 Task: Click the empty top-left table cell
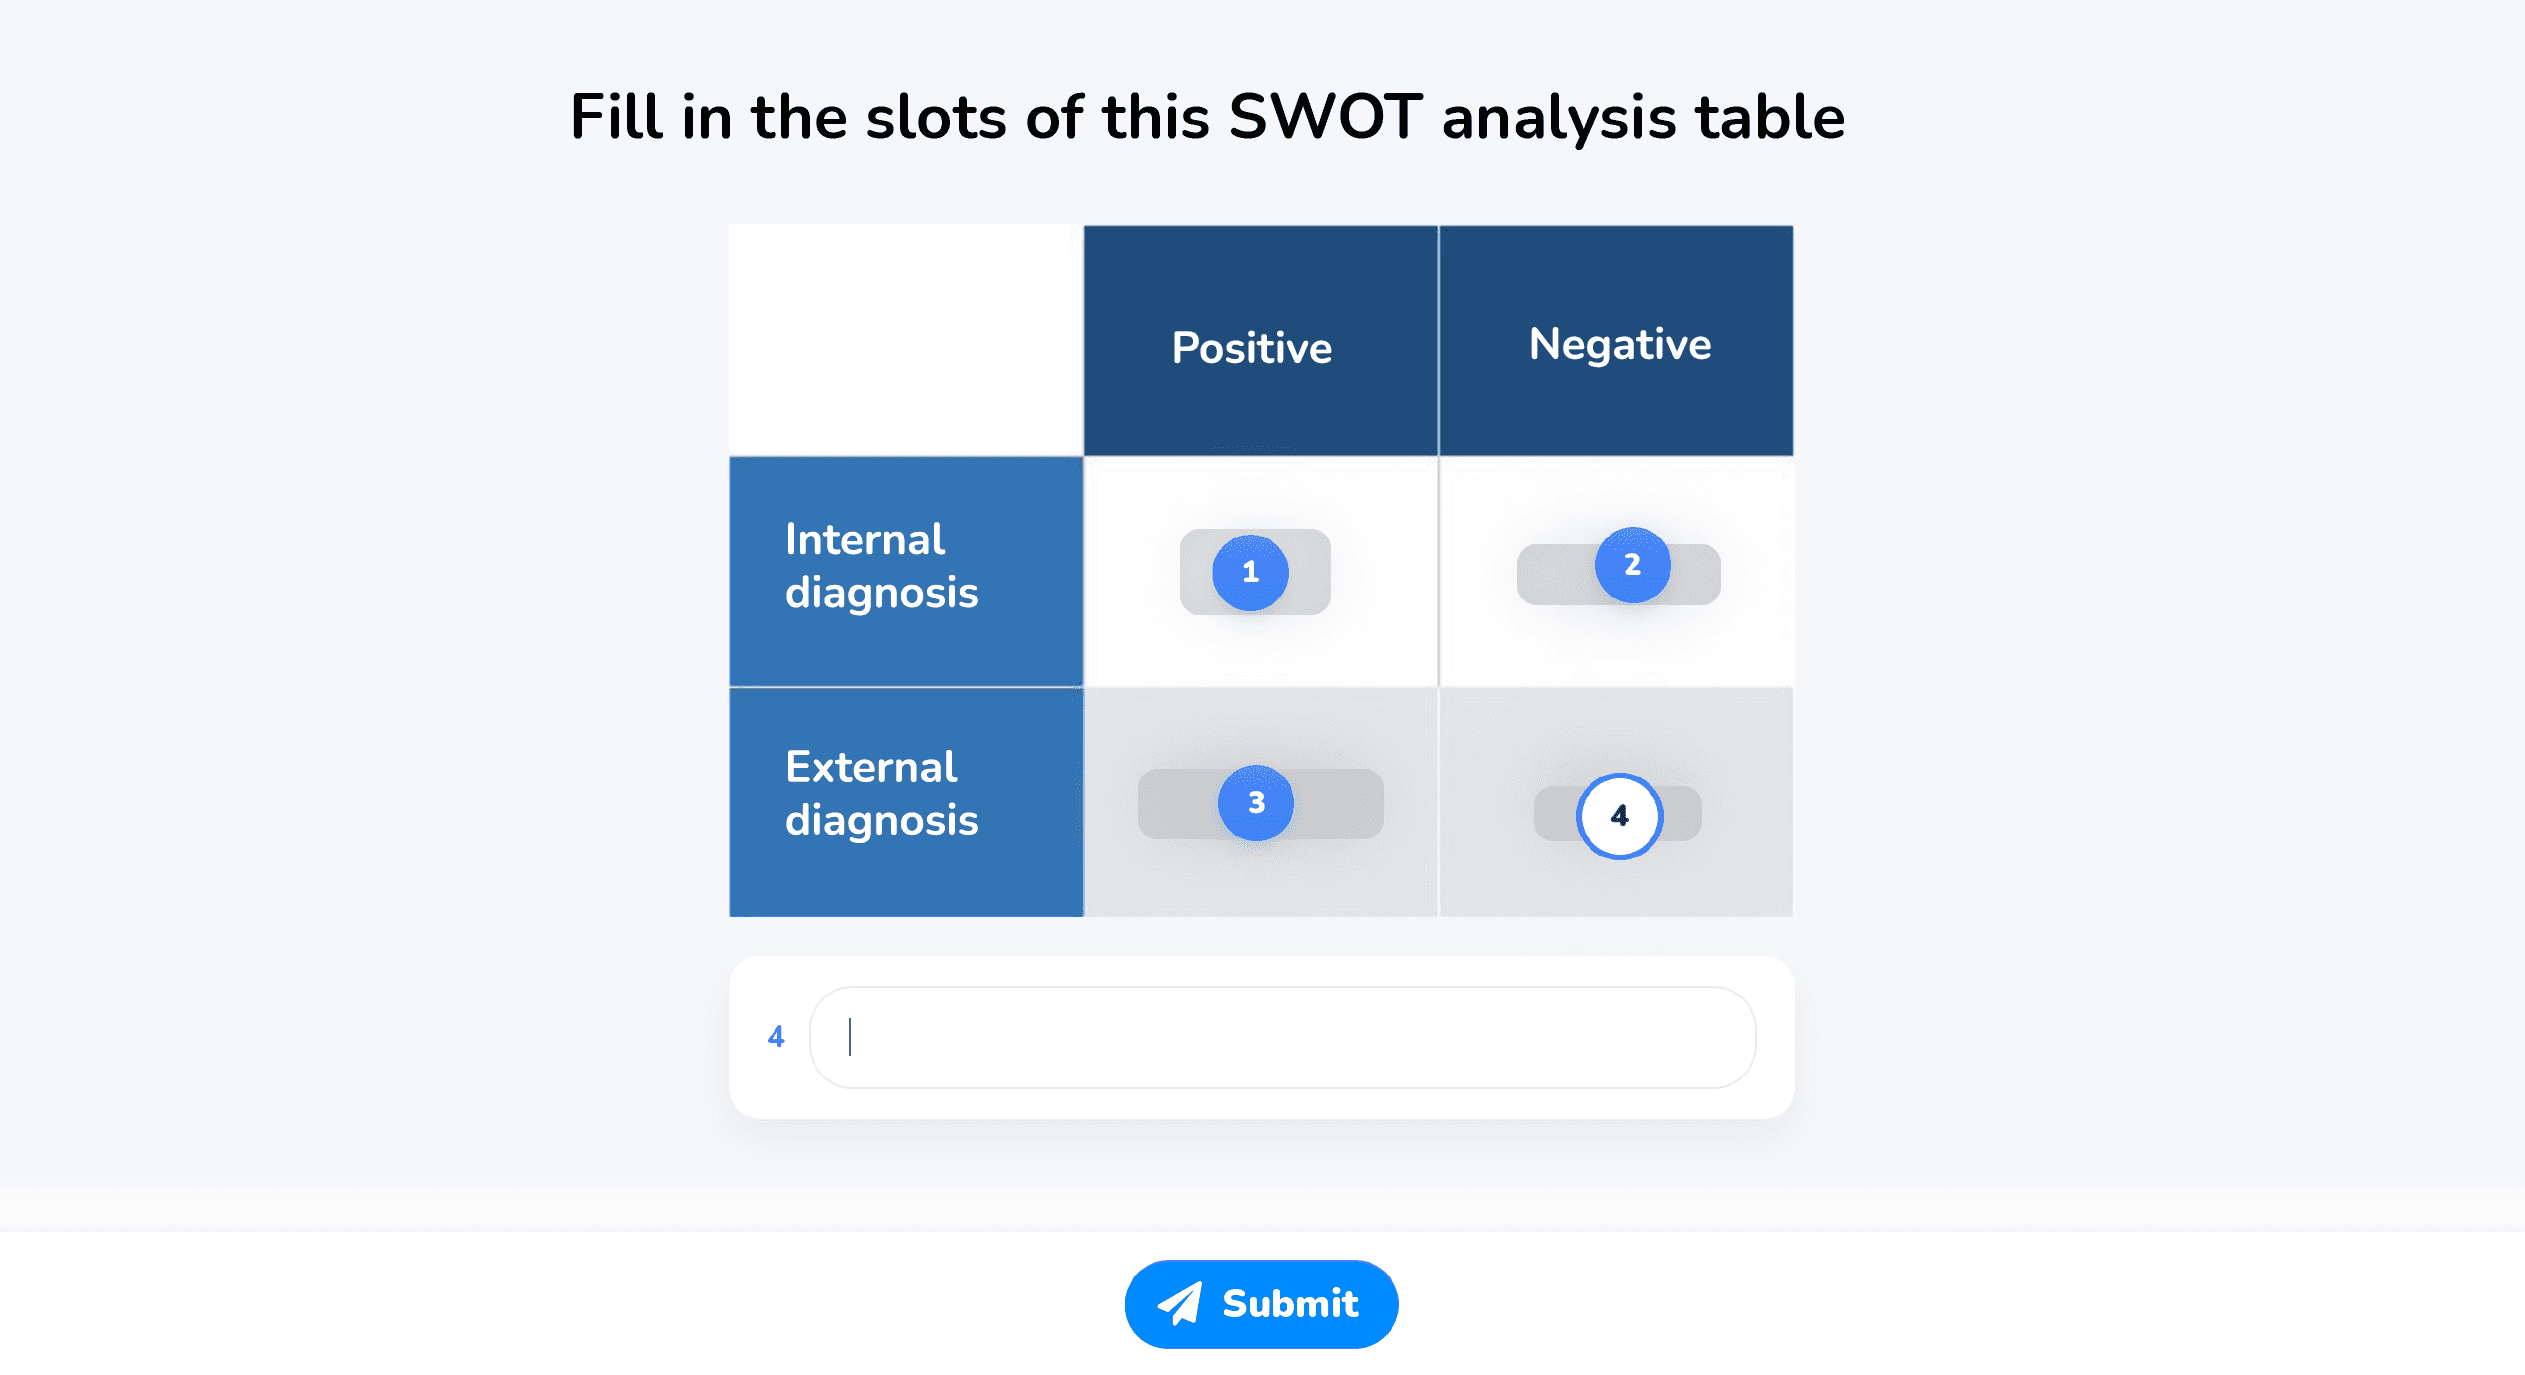(x=906, y=341)
